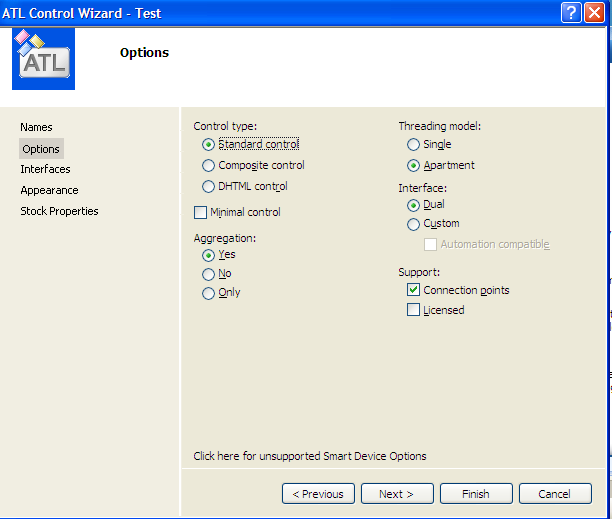
Task: Select Single threading model
Action: 413,145
